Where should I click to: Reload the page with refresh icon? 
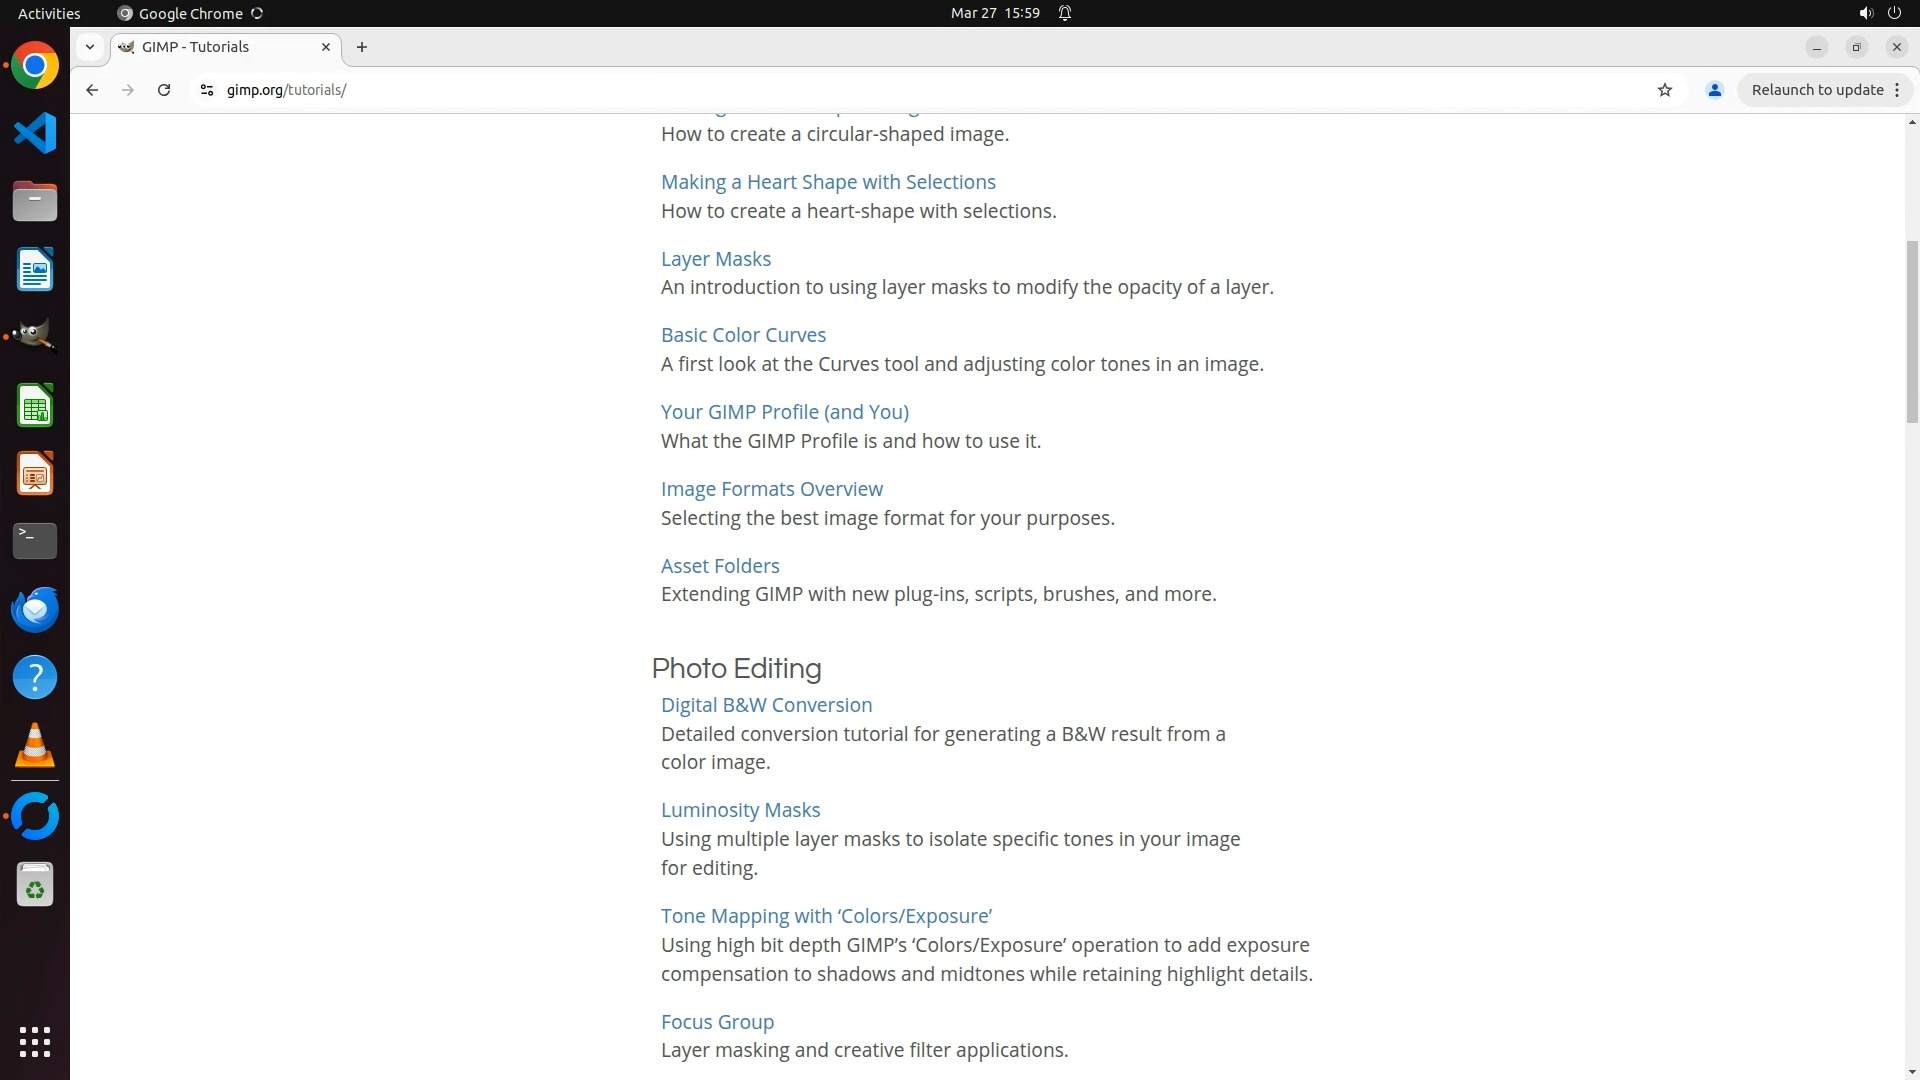tap(164, 90)
